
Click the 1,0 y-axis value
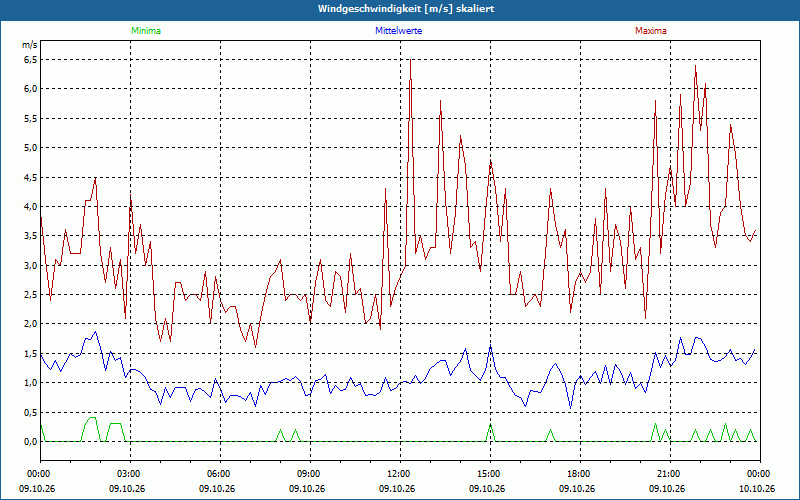click(x=31, y=383)
